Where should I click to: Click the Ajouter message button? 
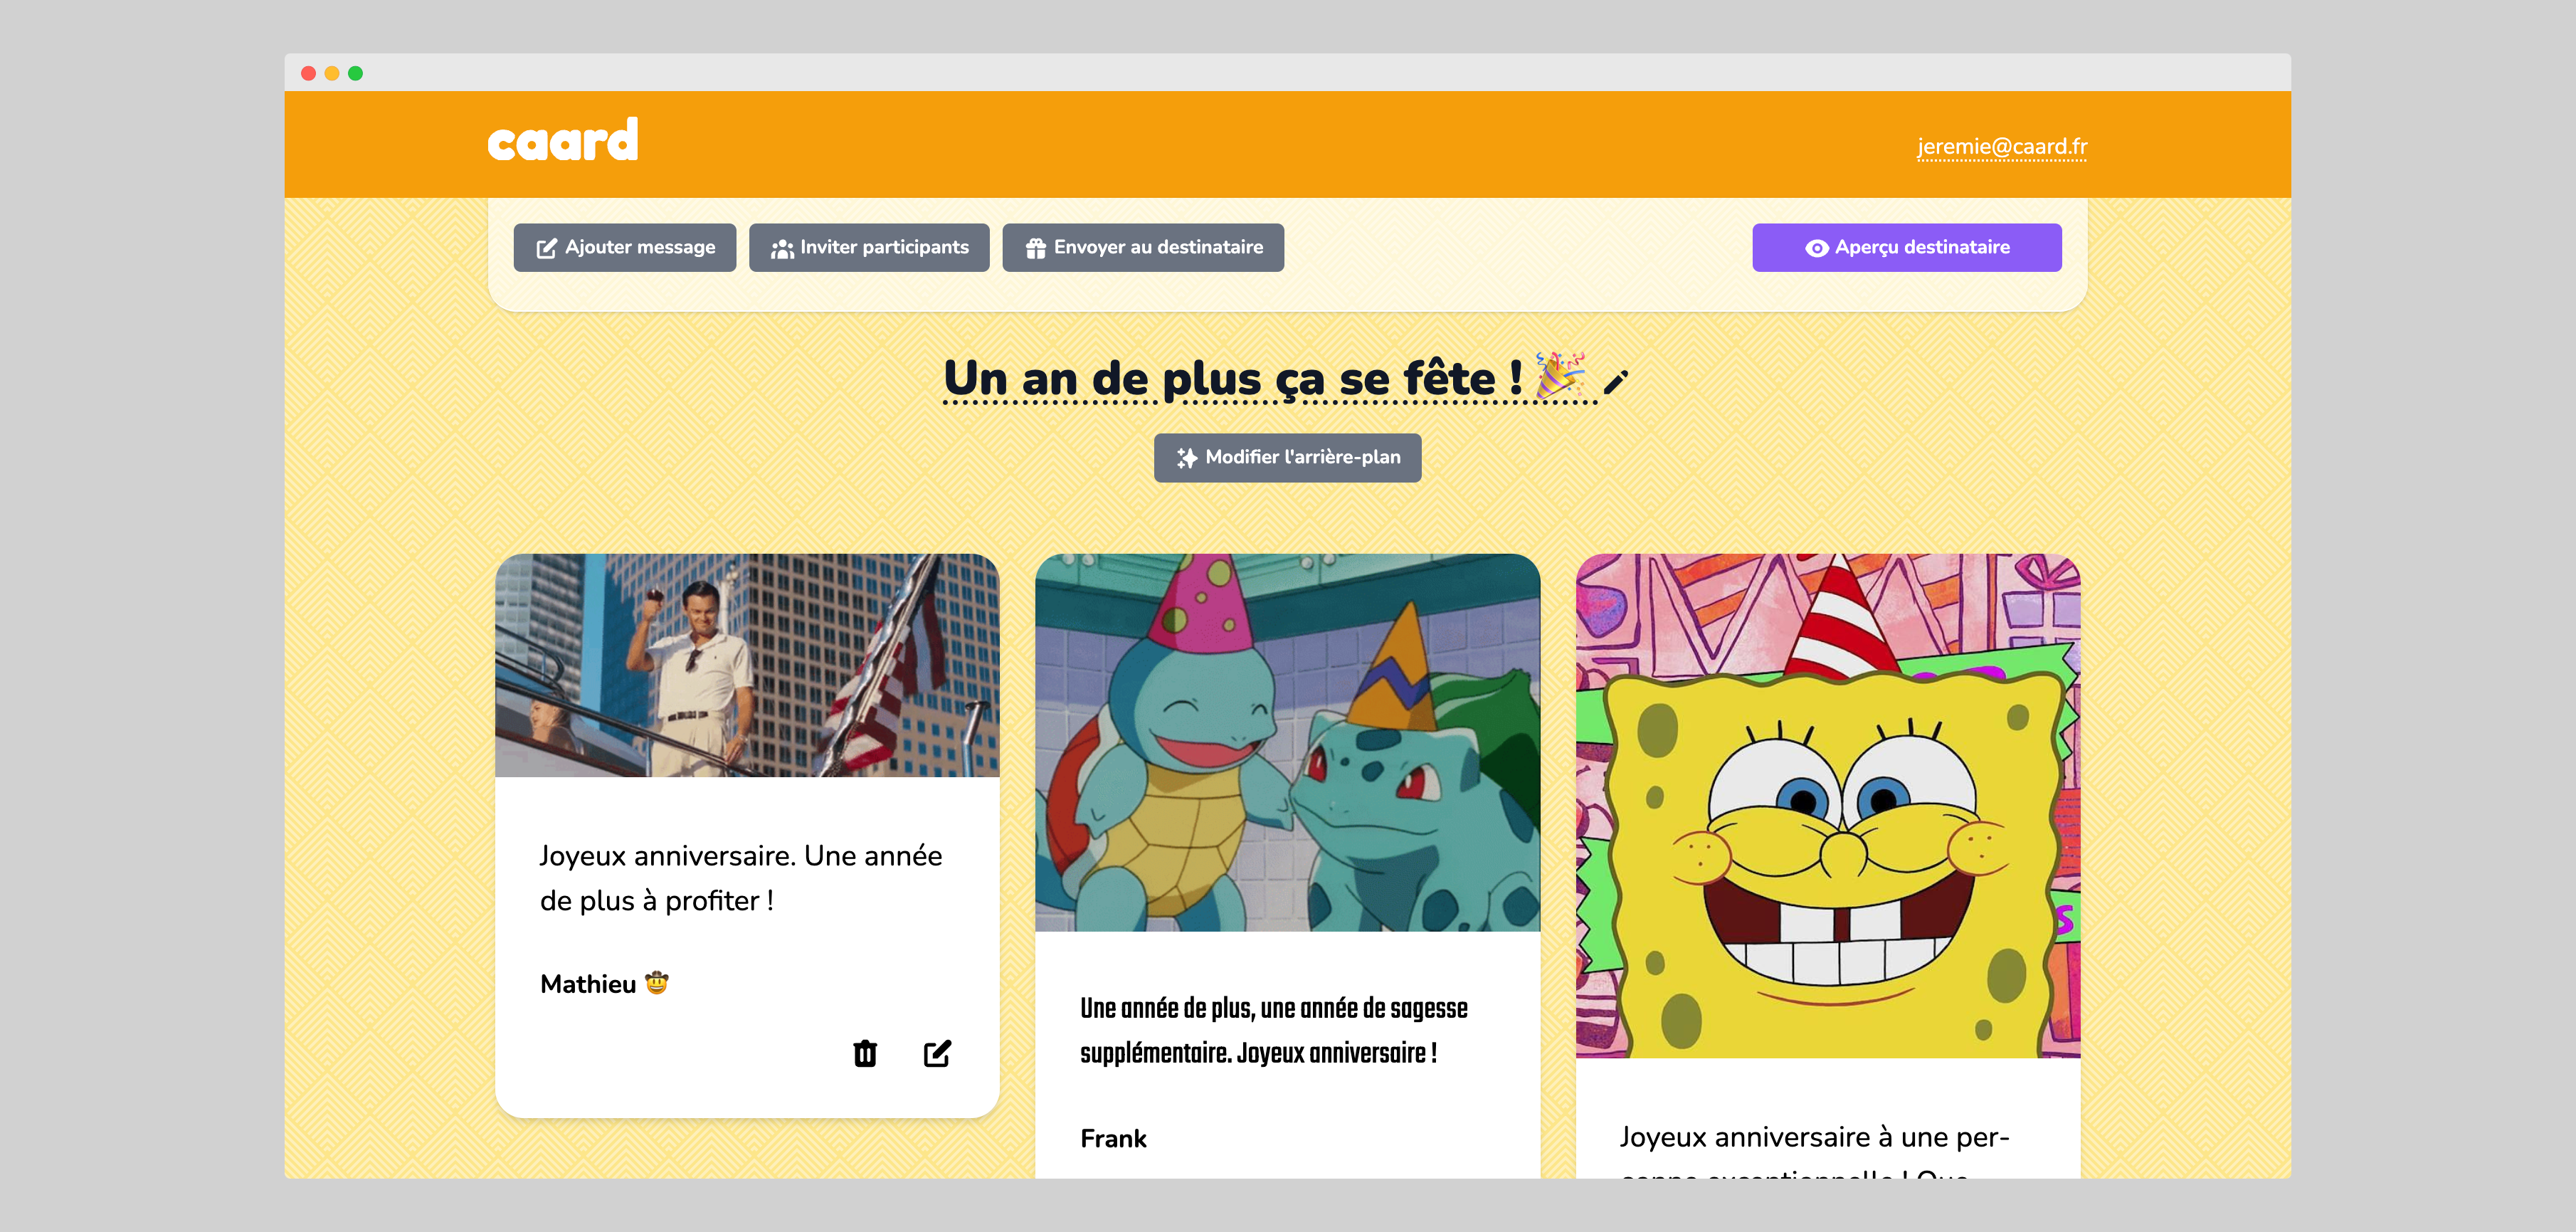click(625, 247)
